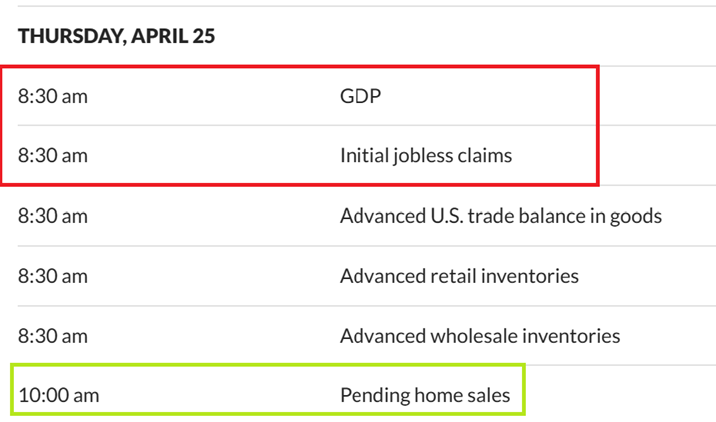The height and width of the screenshot is (422, 716).
Task: Click the word 'goods' in trade balance row
Action: 636,216
